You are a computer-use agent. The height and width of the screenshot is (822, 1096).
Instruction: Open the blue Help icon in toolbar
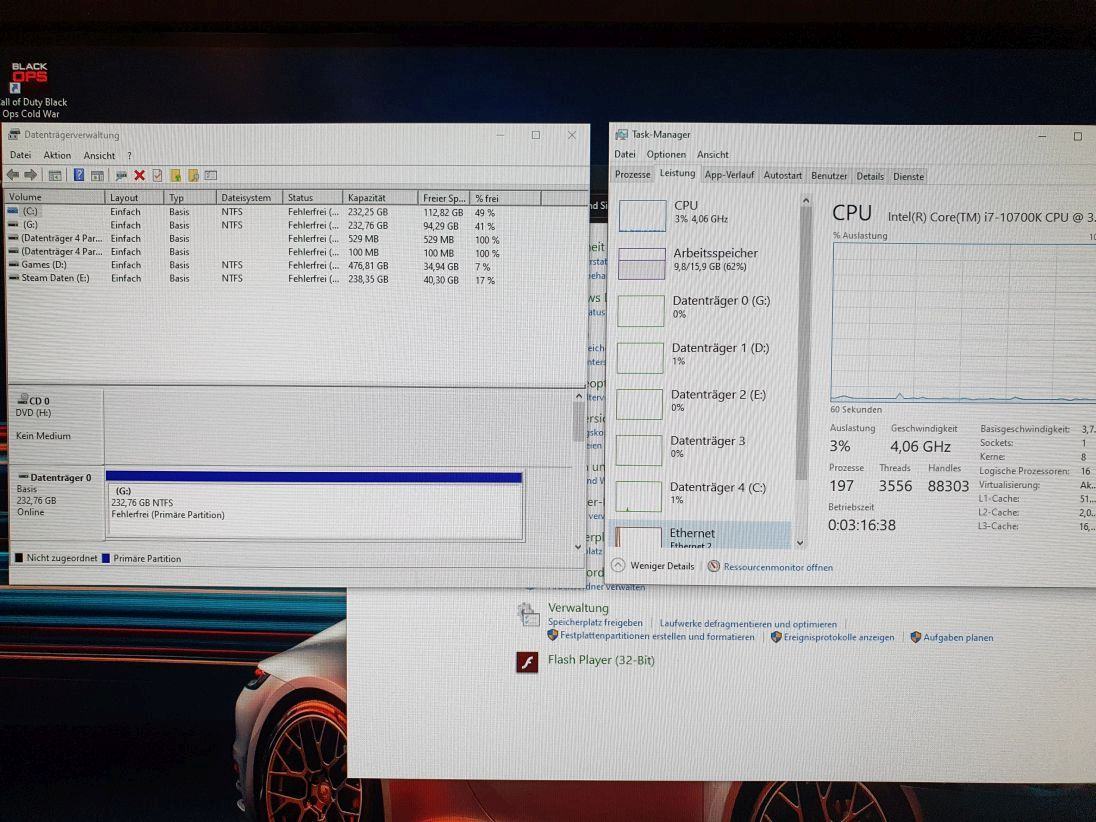(x=78, y=175)
